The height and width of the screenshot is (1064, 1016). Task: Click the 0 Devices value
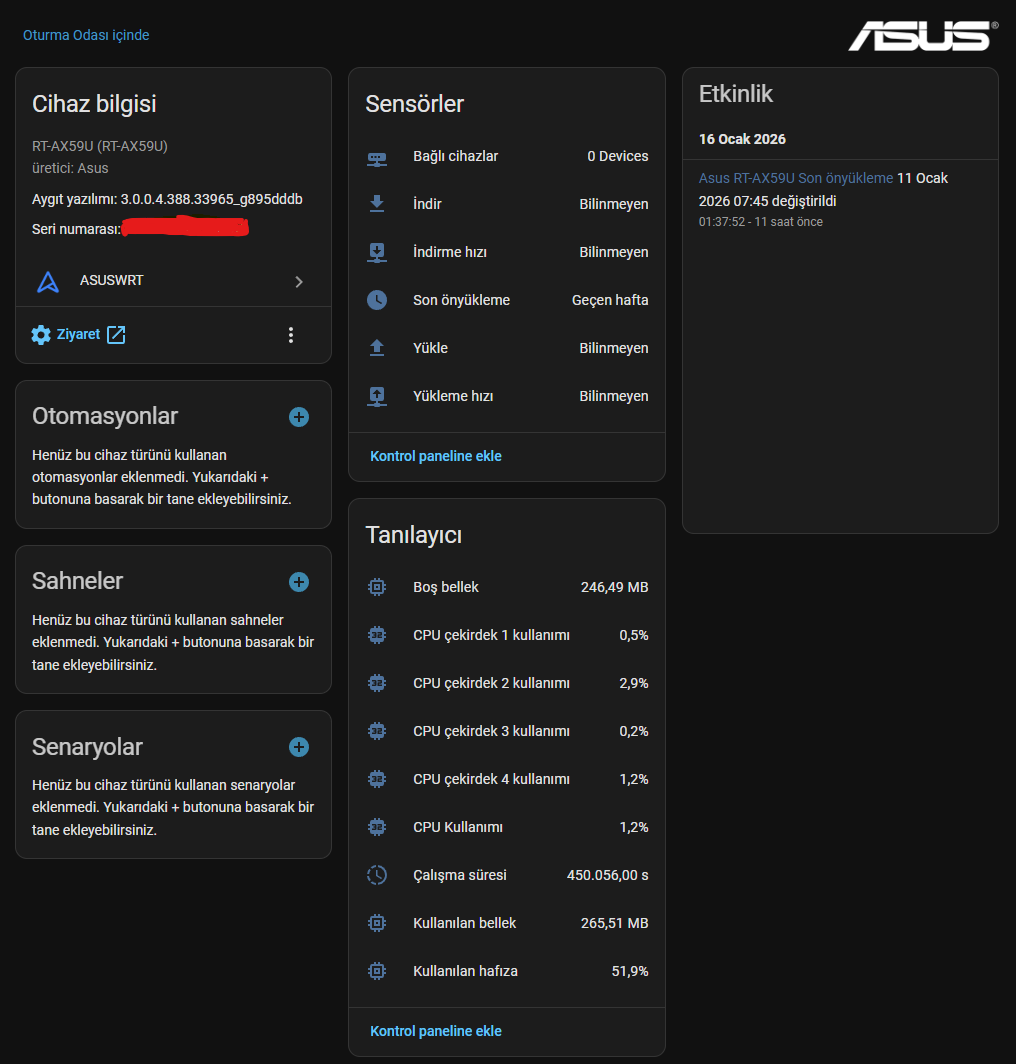[x=618, y=157]
